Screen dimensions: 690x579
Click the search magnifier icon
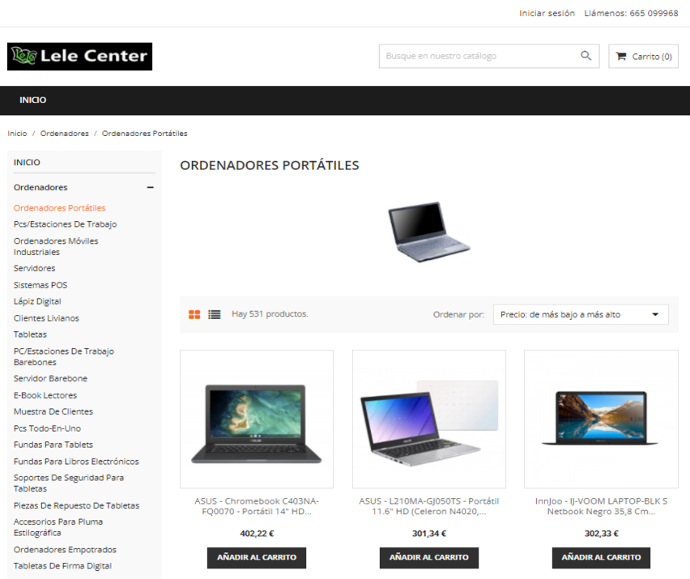pos(586,55)
